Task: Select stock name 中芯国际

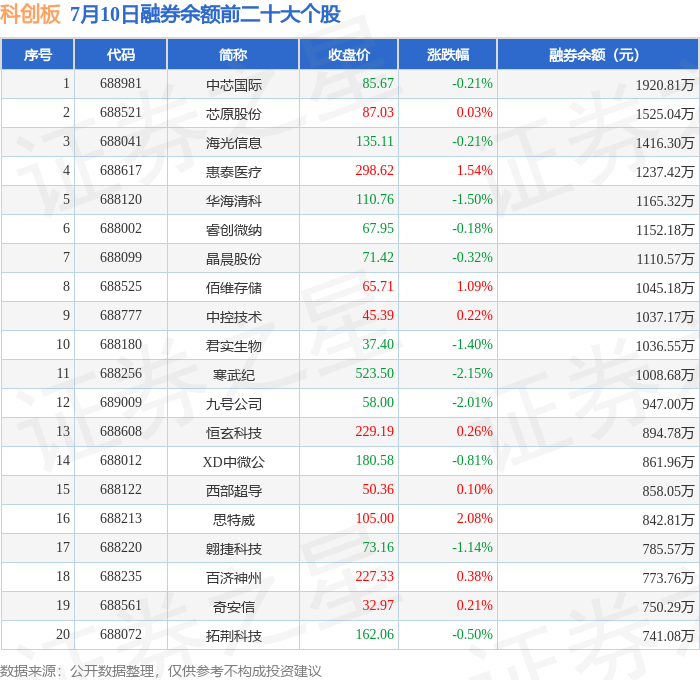Action: click(x=233, y=85)
